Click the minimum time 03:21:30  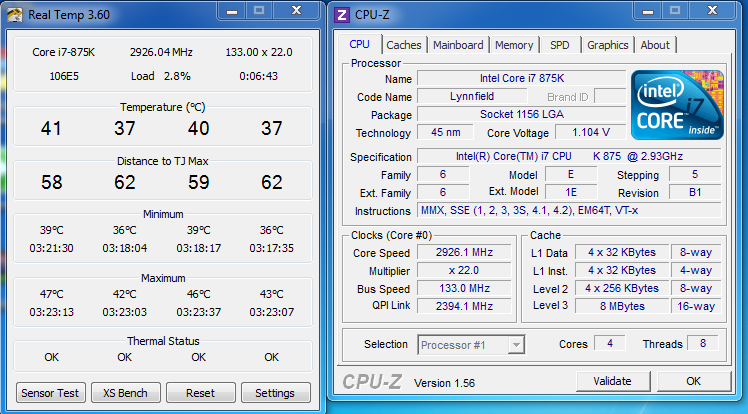52,248
